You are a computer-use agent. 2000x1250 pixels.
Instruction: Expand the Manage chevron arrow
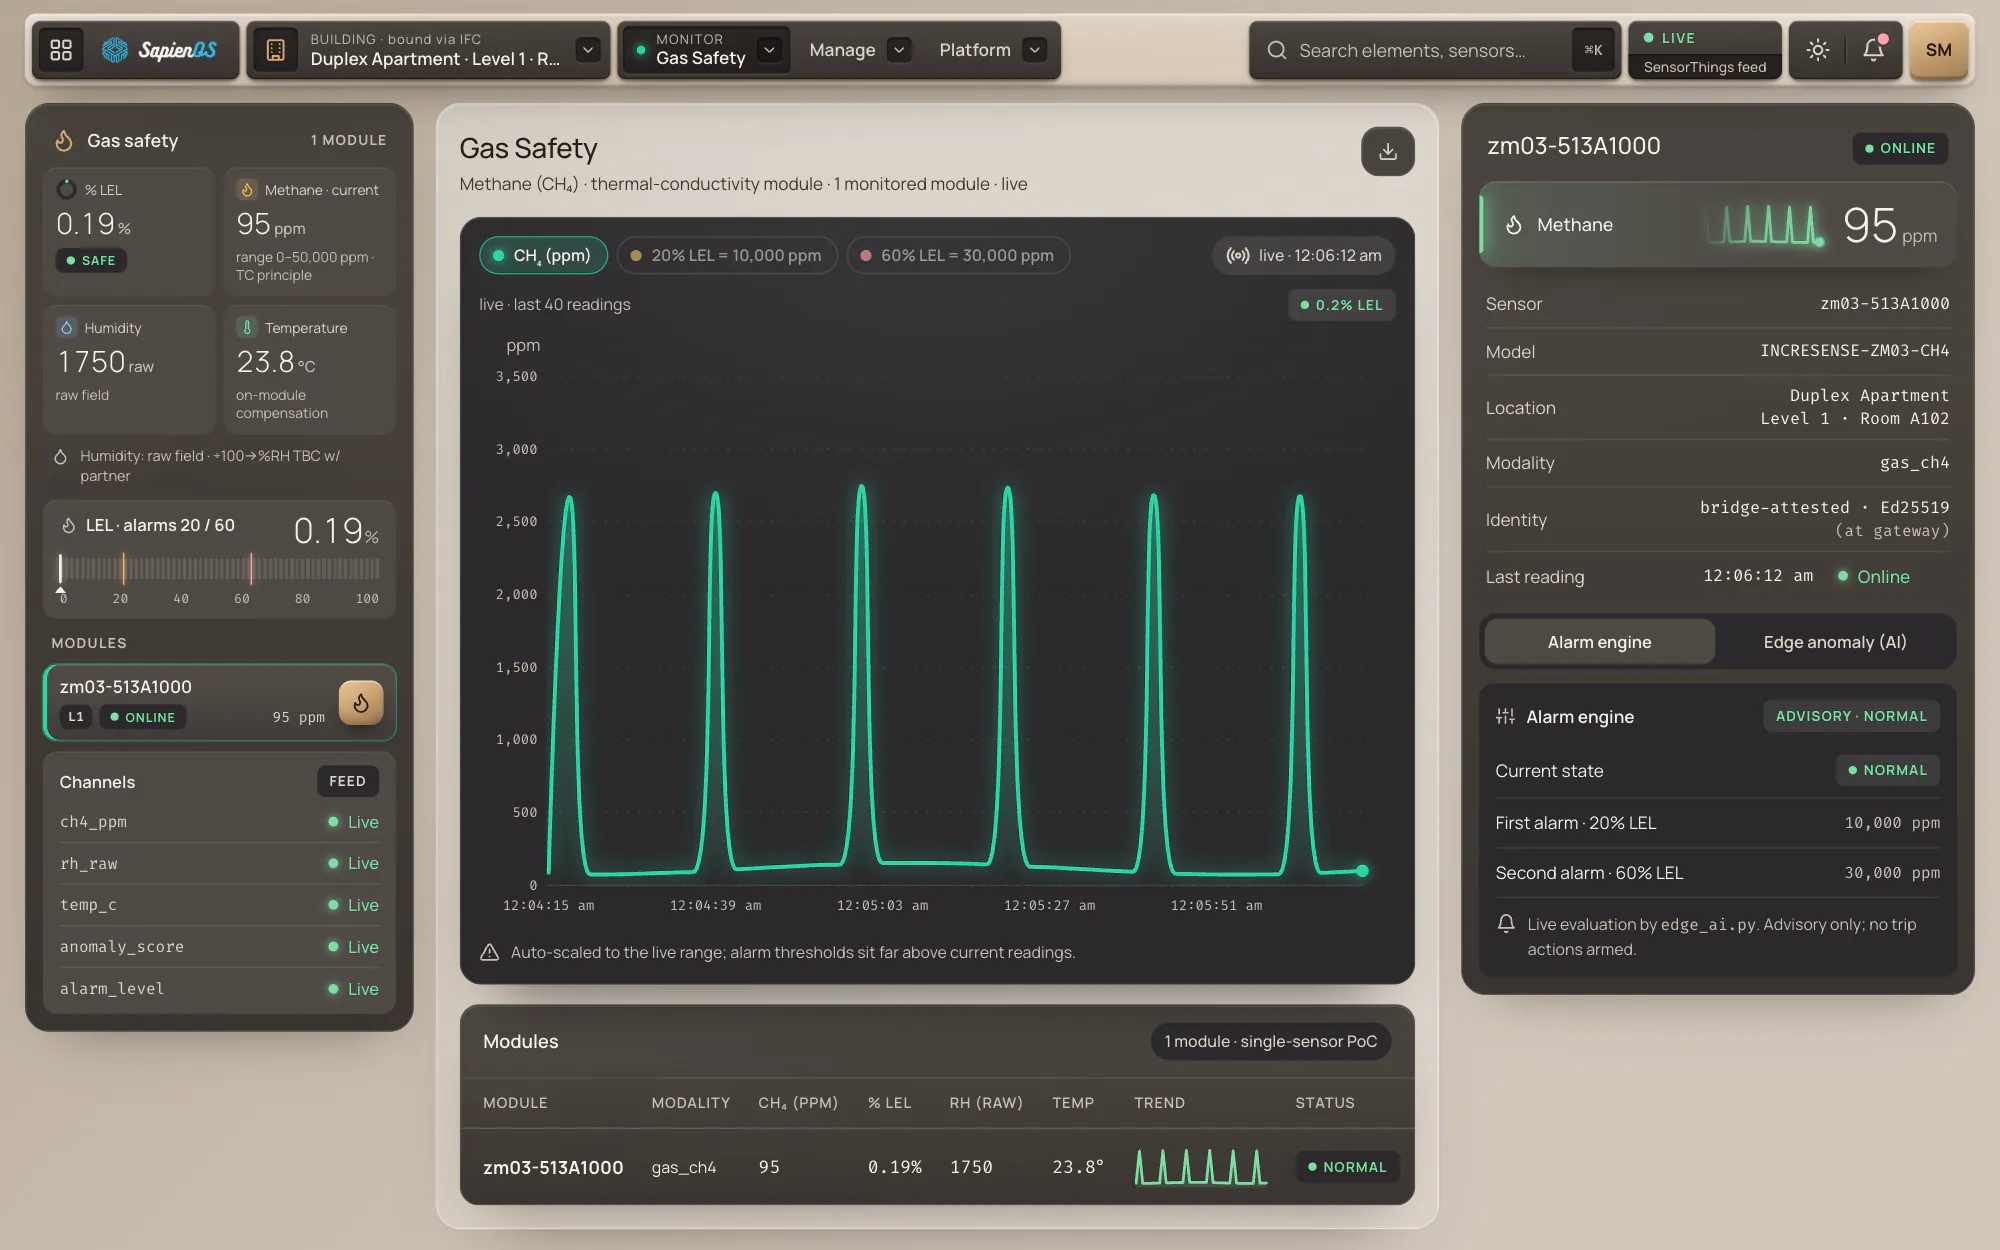click(x=899, y=50)
